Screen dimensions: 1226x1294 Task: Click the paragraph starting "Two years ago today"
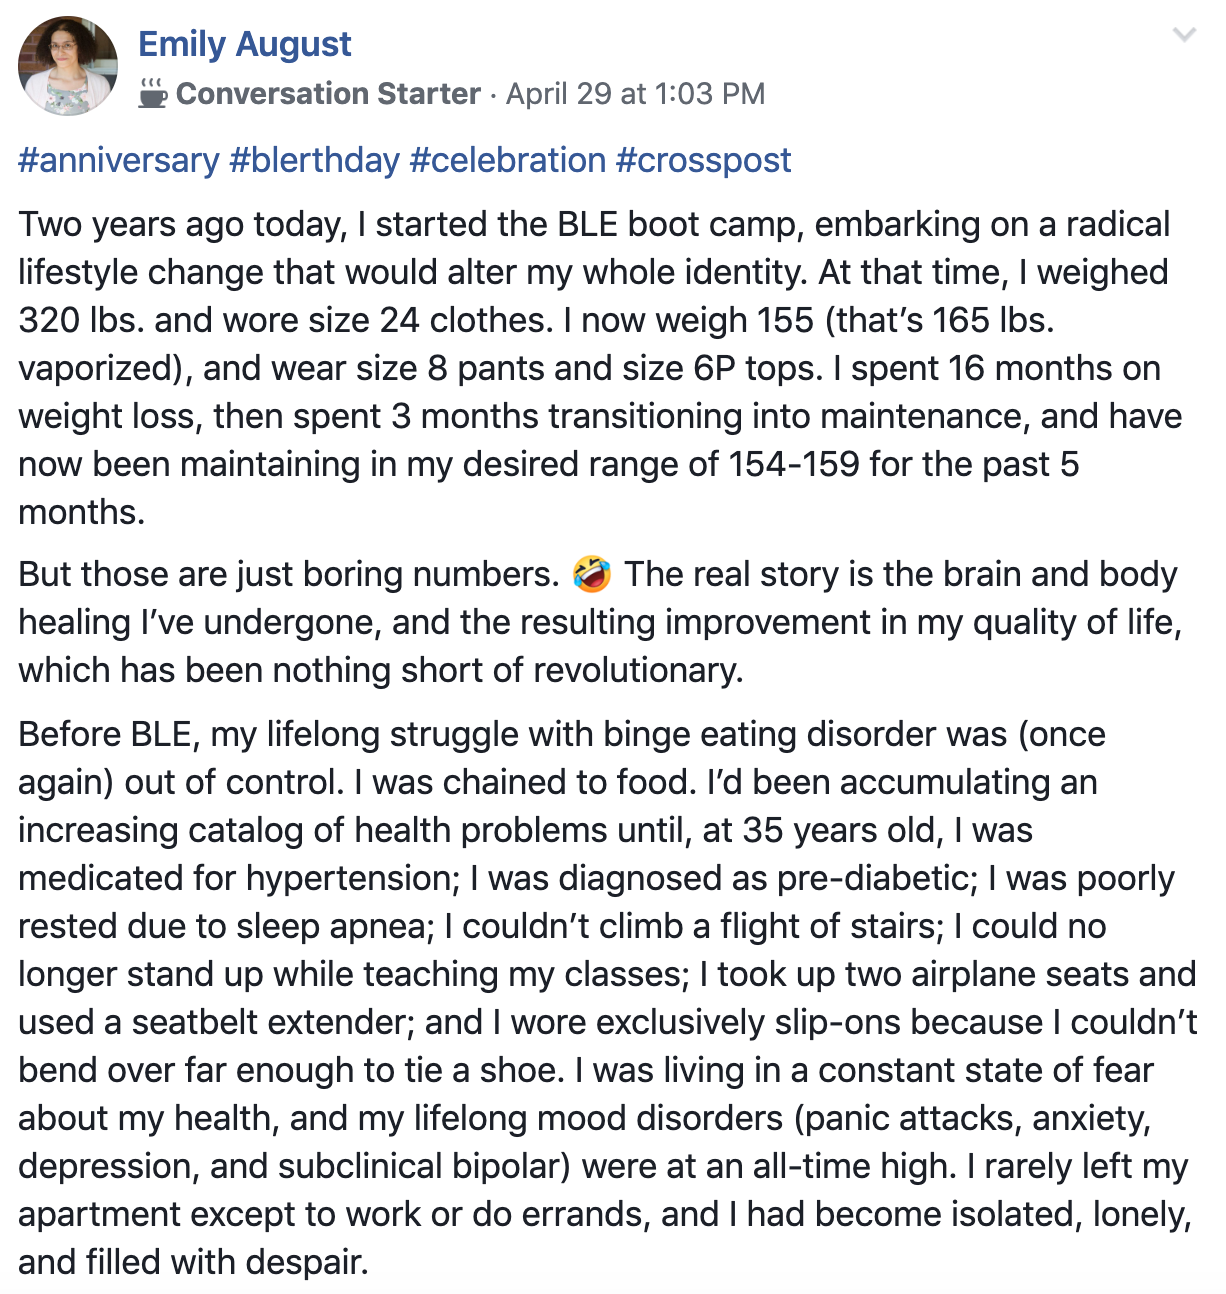600,368
